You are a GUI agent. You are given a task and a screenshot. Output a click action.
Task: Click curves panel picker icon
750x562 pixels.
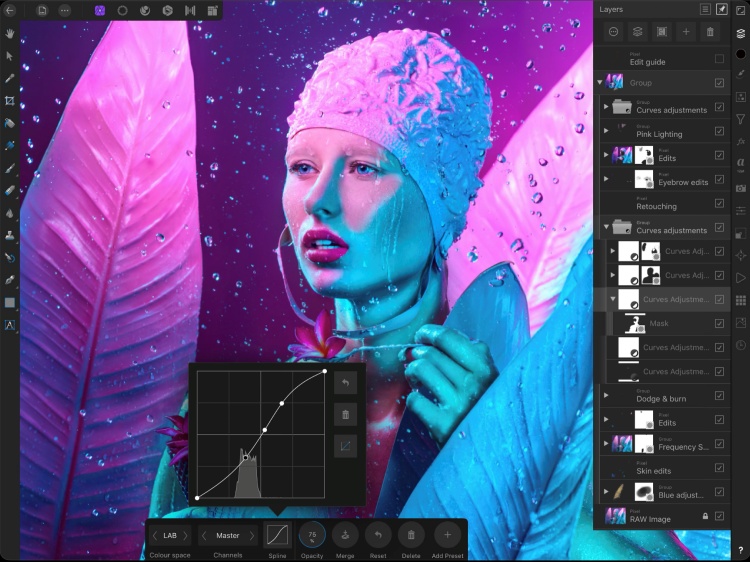345,447
